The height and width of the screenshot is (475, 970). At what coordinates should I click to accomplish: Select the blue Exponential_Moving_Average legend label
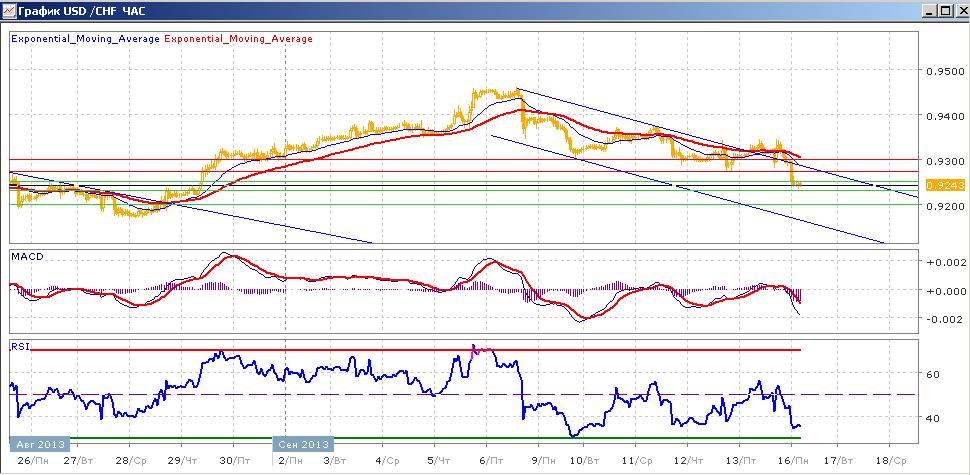coord(86,38)
